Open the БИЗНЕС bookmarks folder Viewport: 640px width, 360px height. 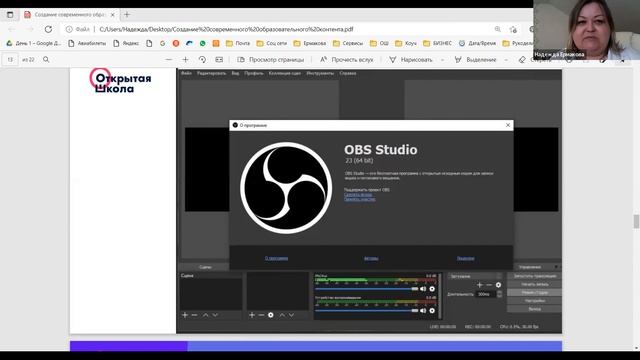click(x=438, y=43)
